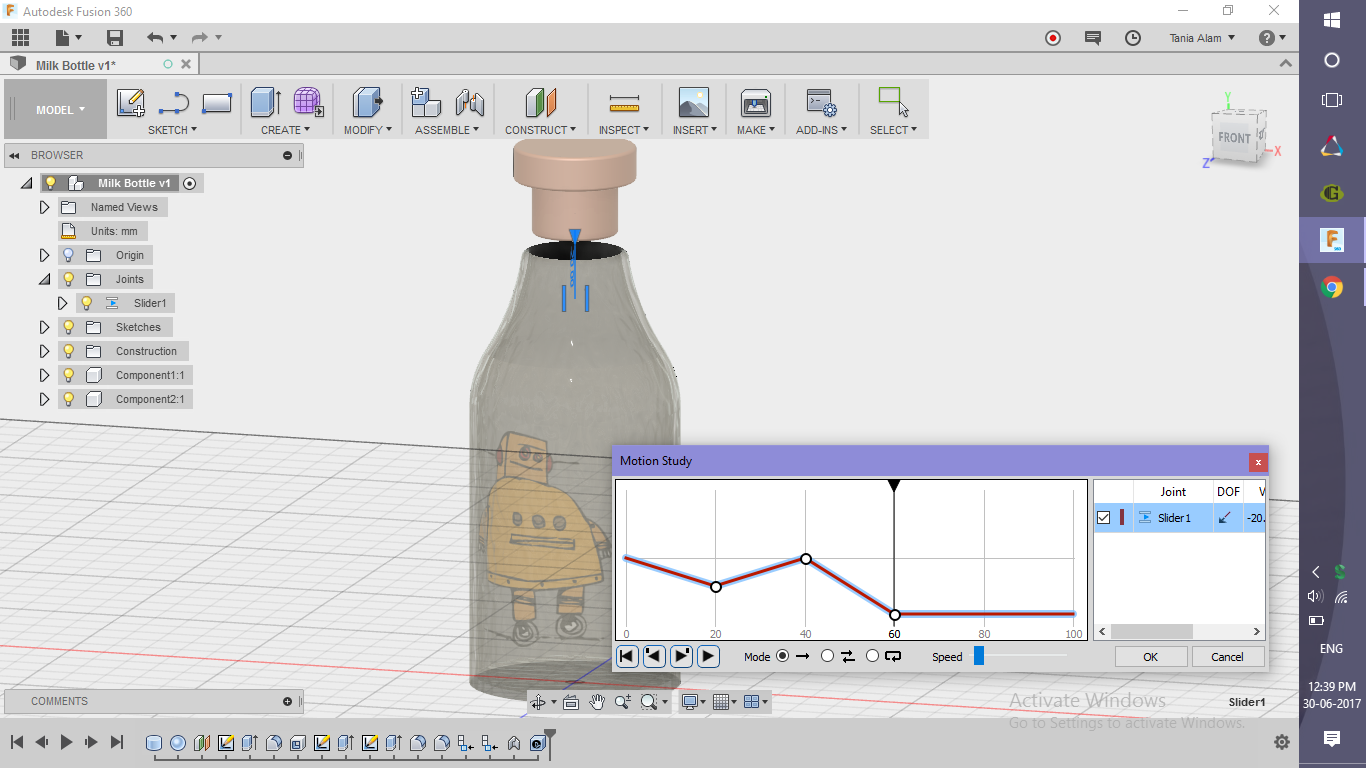Open Windows Action Center notifications
The image size is (1366, 768).
coord(1332,739)
